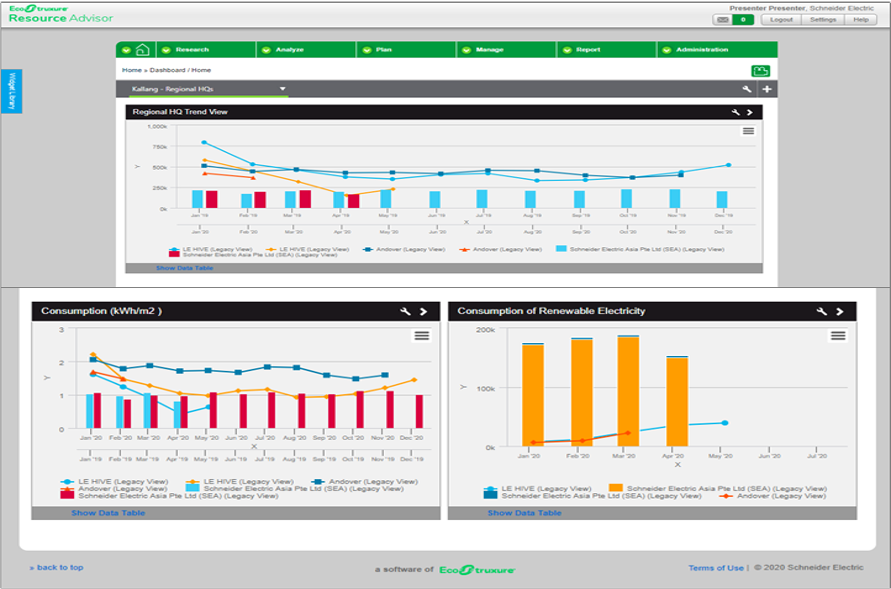This screenshot has width=891, height=589.
Task: Open the Administration menu
Action: tap(717, 50)
